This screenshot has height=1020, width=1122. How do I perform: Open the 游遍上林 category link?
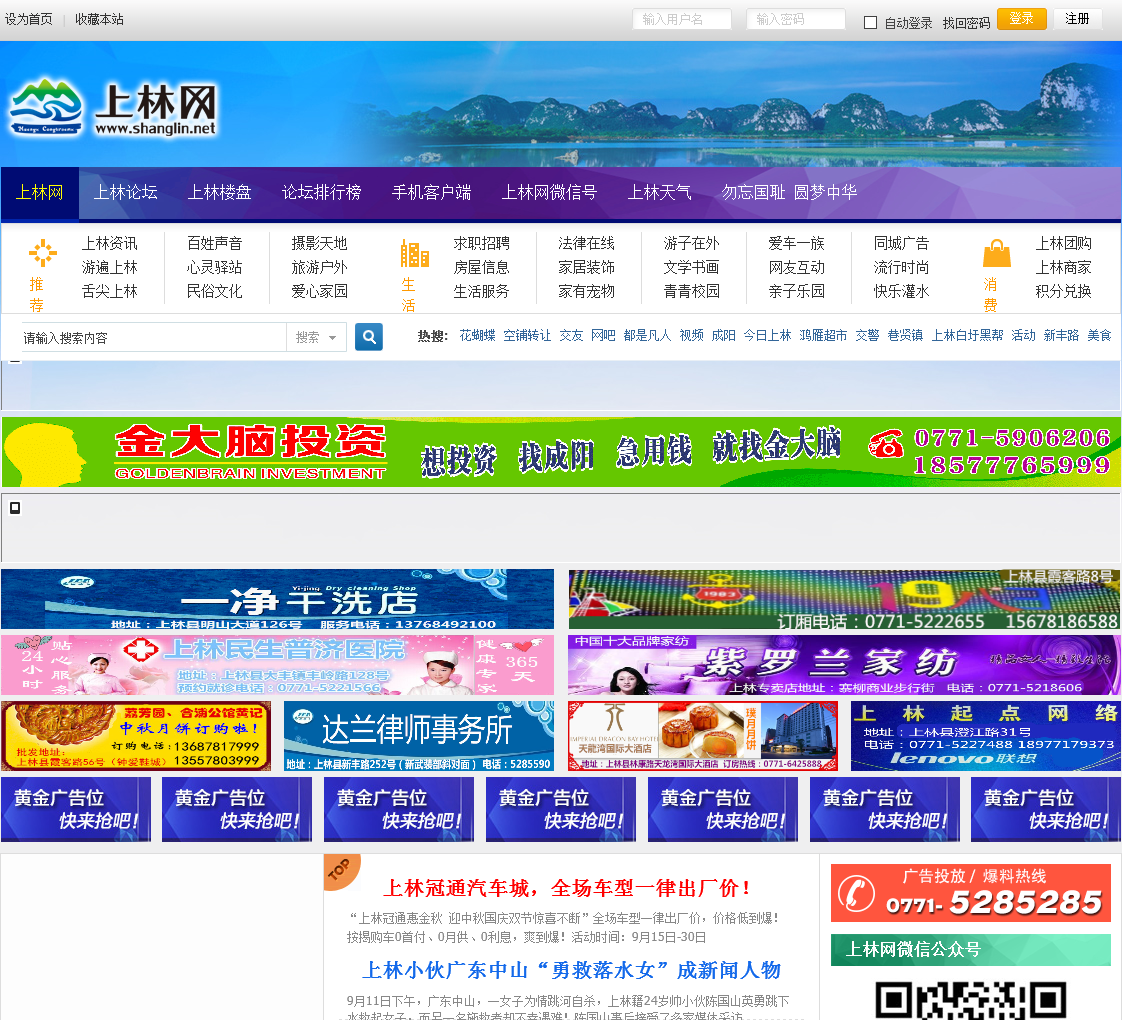[x=109, y=268]
